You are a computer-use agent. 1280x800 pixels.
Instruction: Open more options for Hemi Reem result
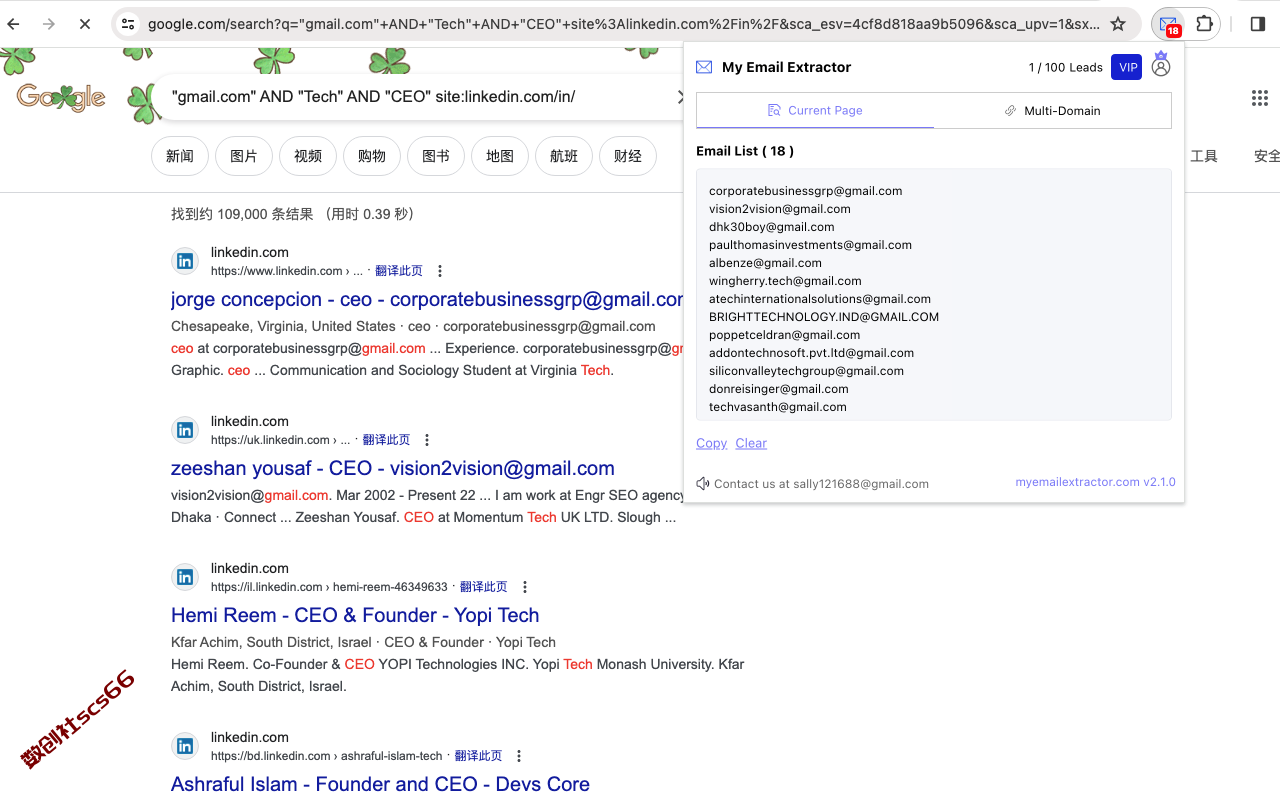click(525, 587)
